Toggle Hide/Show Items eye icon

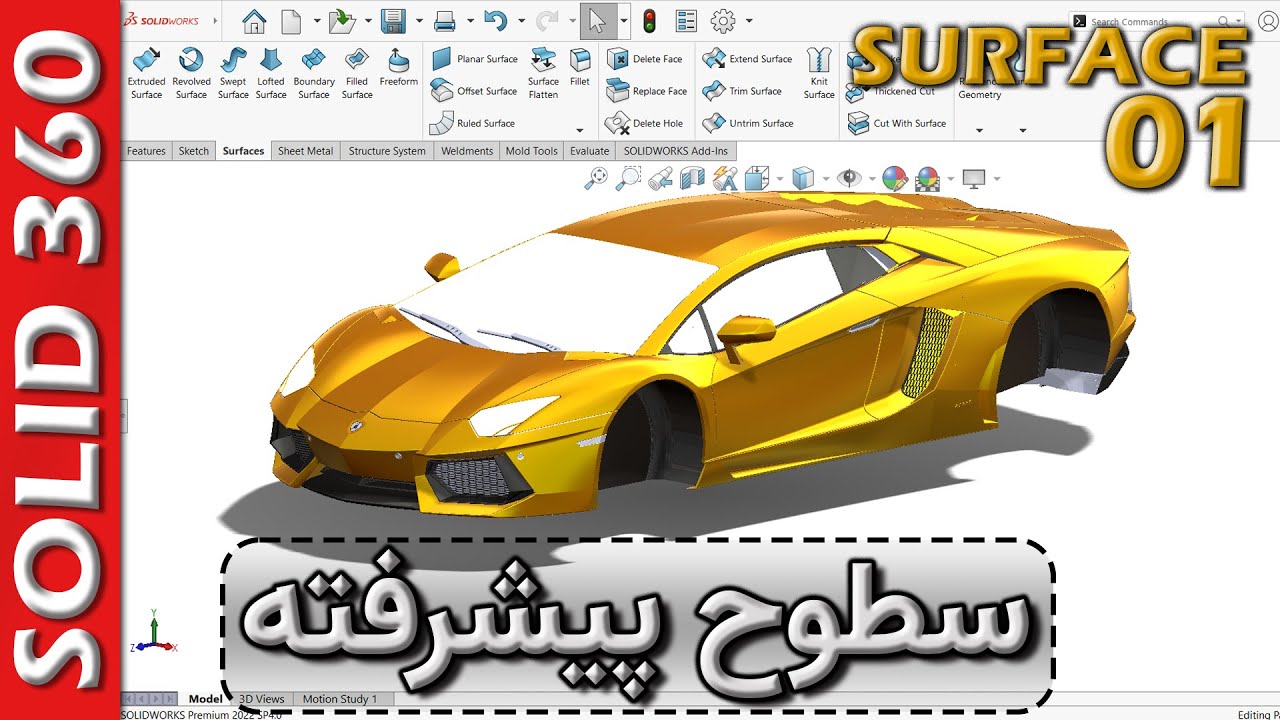(849, 179)
